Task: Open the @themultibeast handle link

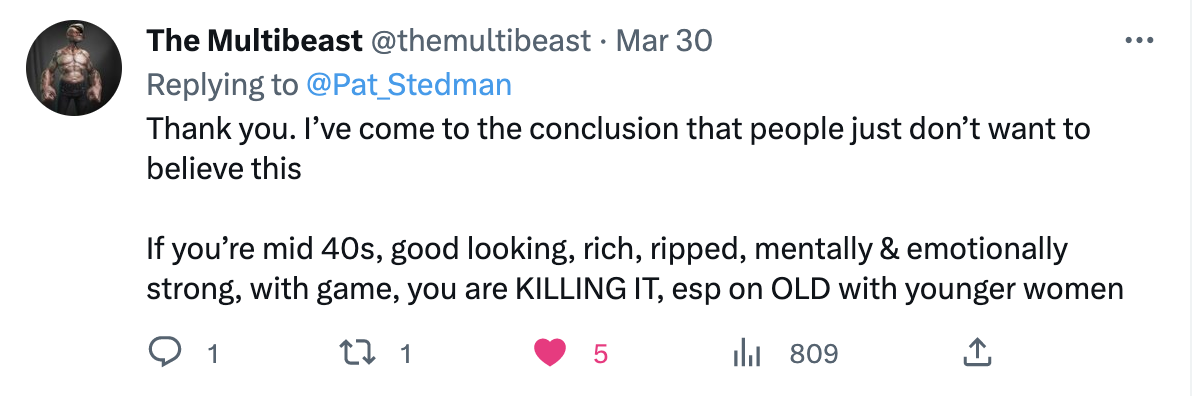Action: click(x=480, y=40)
